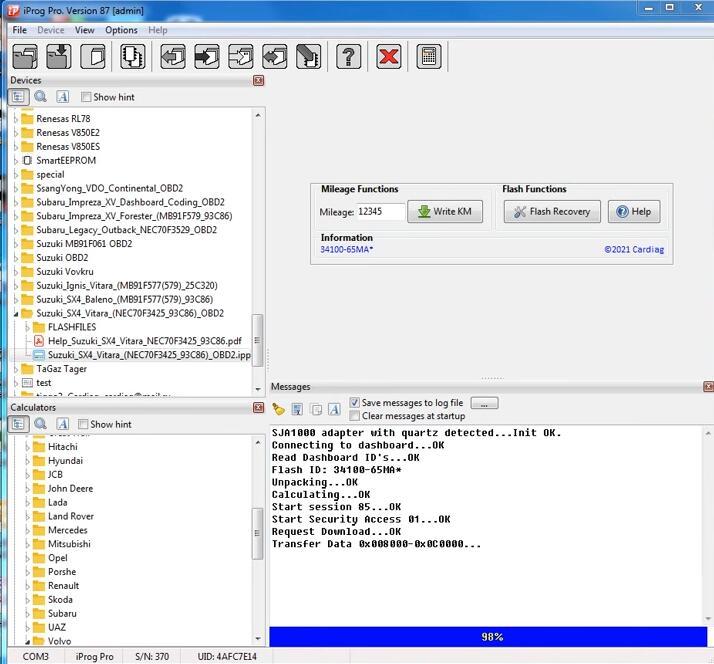Open the calculator toolbar icon
The height and width of the screenshot is (664, 714).
pos(428,57)
